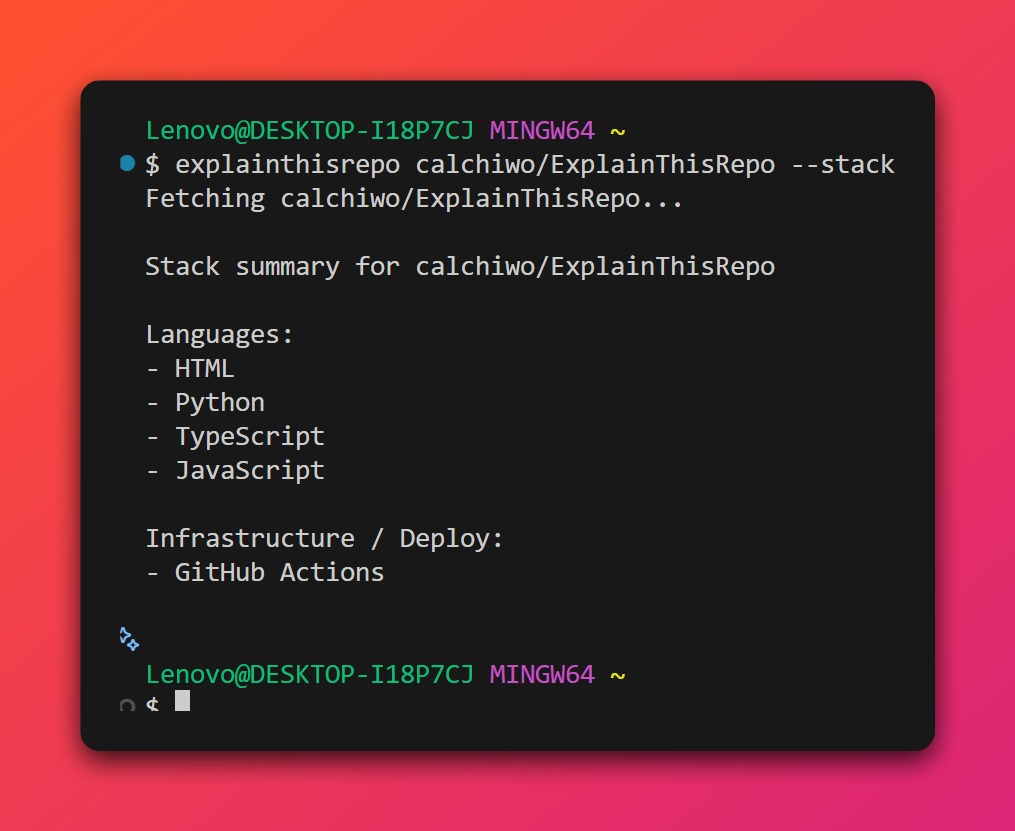Screen dimensions: 1015x831
Task: Click the blue dot marker beside the explainthisrepo command
Action: point(126,163)
